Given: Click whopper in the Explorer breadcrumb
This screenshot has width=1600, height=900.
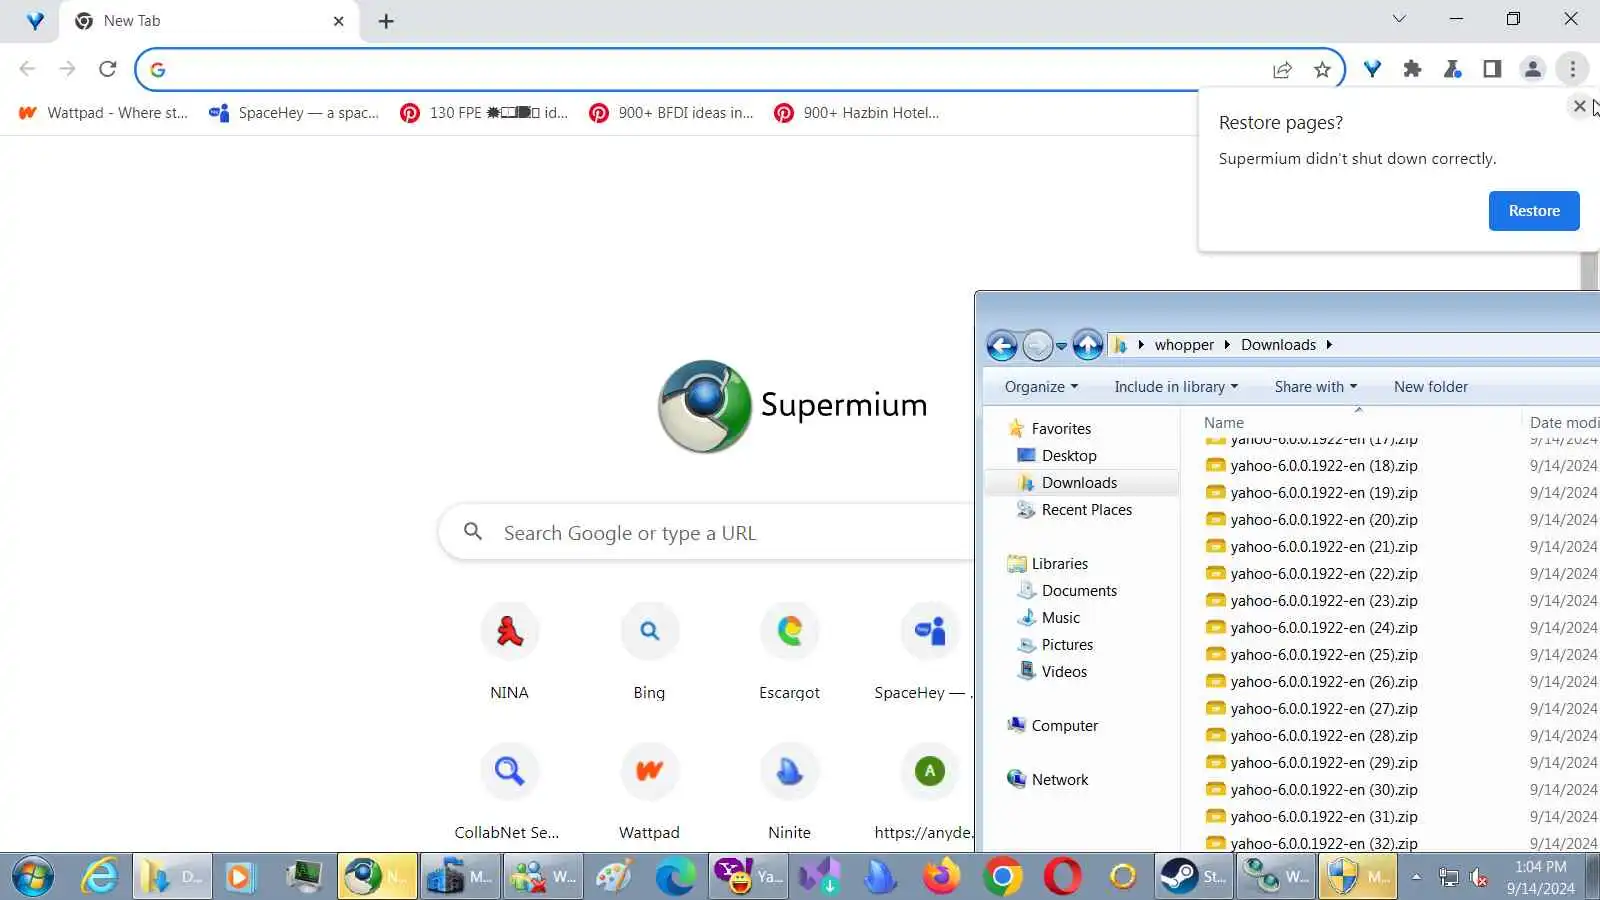Looking at the screenshot, I should (1184, 345).
